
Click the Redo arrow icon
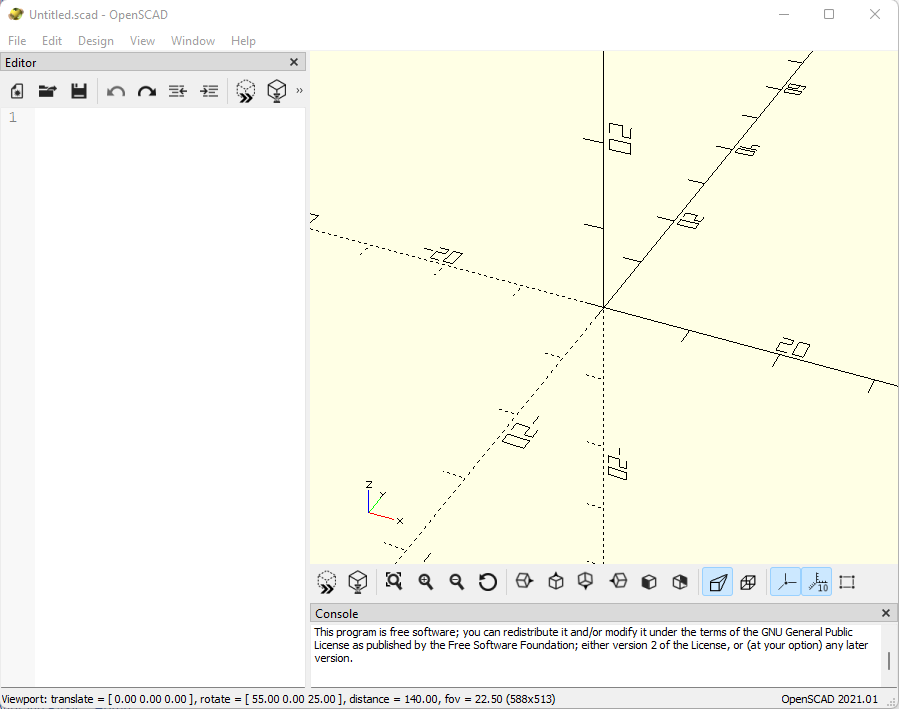pyautogui.click(x=147, y=91)
